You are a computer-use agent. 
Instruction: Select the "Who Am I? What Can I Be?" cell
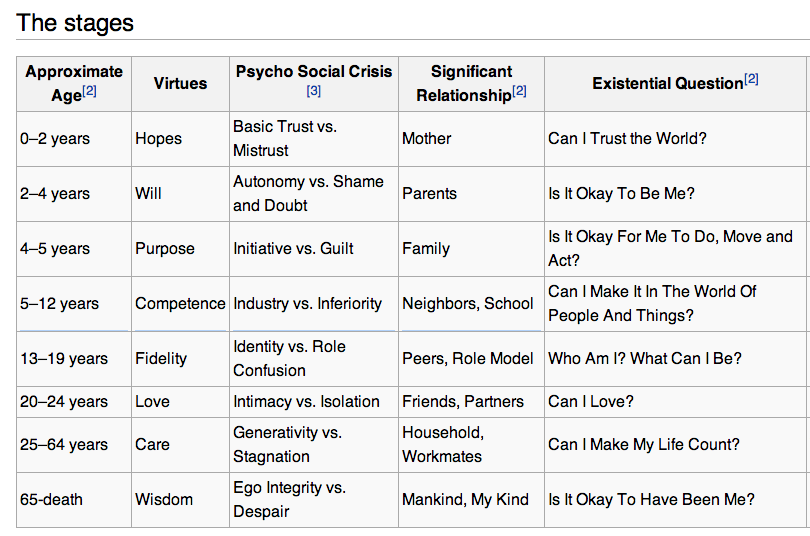pyautogui.click(x=644, y=358)
